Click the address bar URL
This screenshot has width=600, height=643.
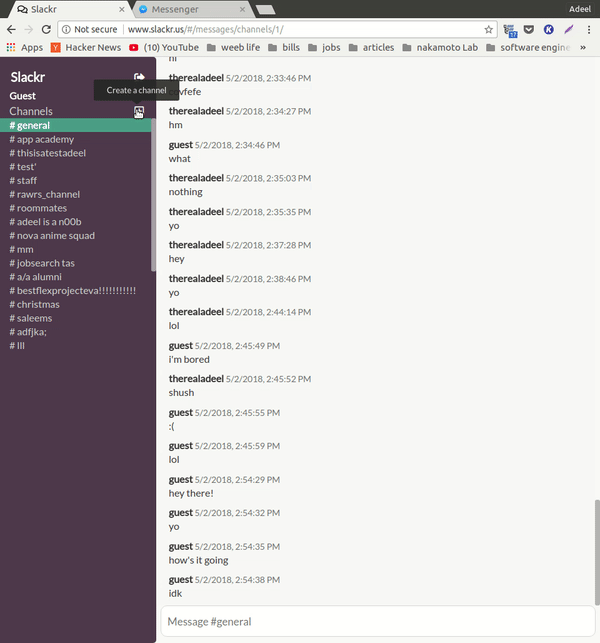pyautogui.click(x=205, y=30)
